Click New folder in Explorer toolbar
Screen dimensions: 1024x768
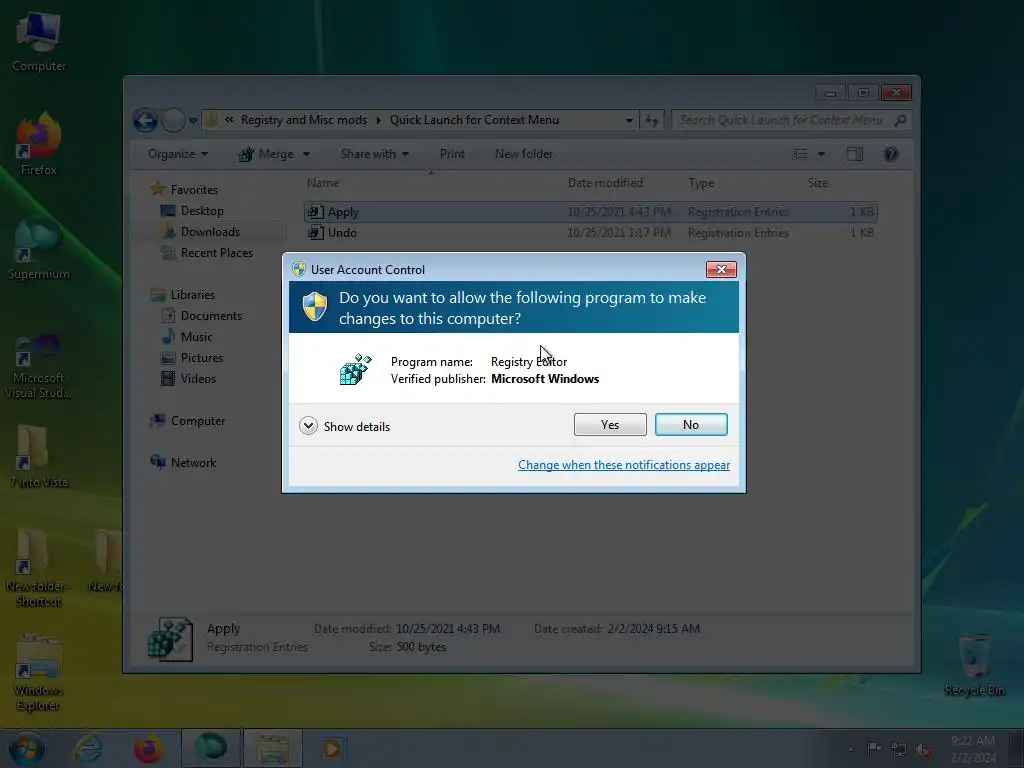(x=524, y=154)
